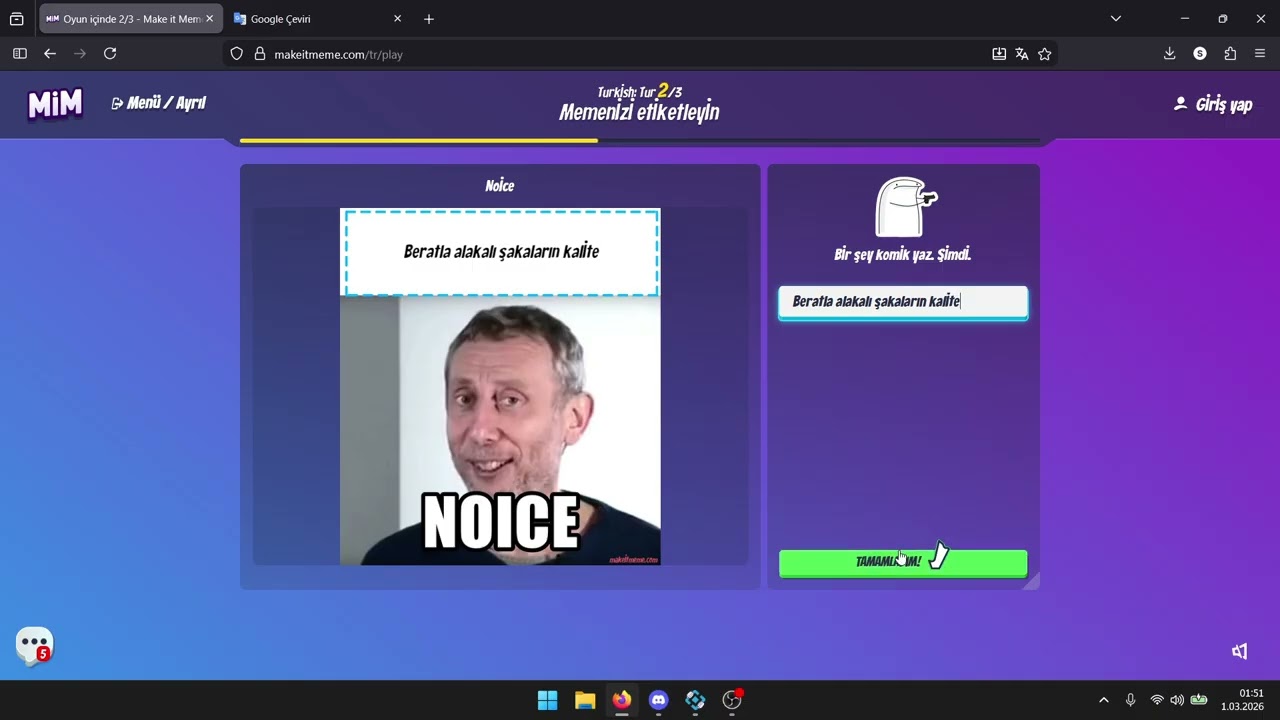This screenshot has height=720, width=1280.
Task: Open Firefox View tabs icon
Action: click(x=17, y=19)
